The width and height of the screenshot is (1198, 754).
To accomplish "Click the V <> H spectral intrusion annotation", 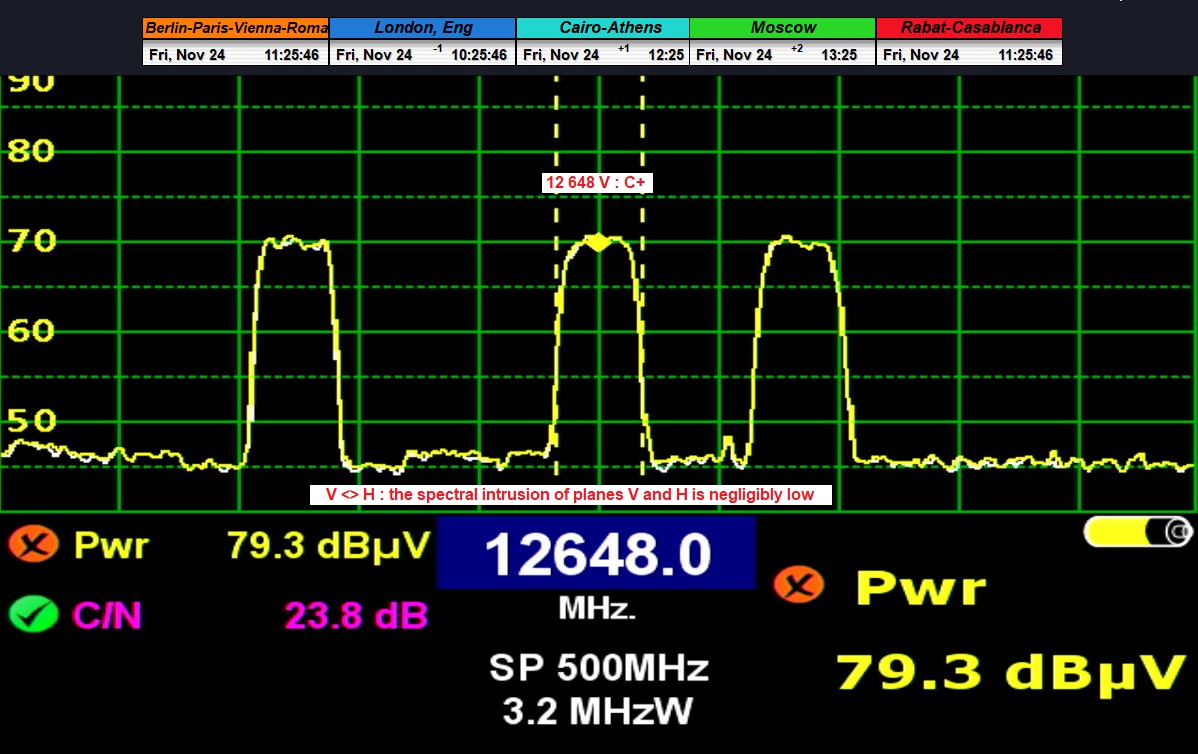I will tap(570, 494).
